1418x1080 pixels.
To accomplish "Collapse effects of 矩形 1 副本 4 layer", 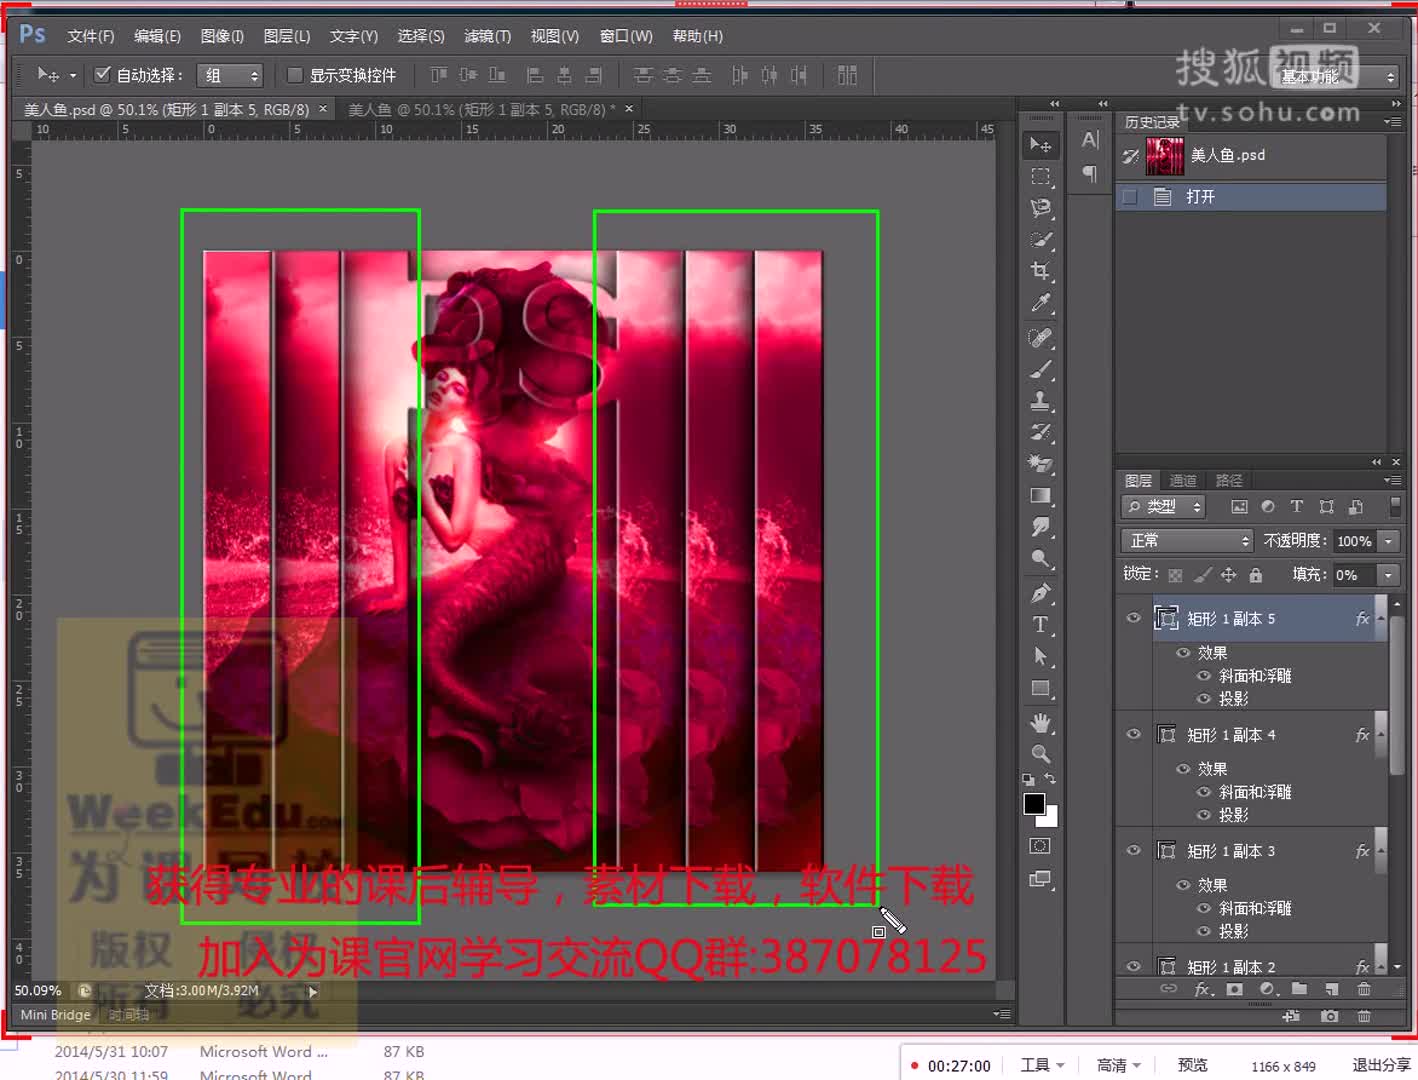I will [1381, 735].
